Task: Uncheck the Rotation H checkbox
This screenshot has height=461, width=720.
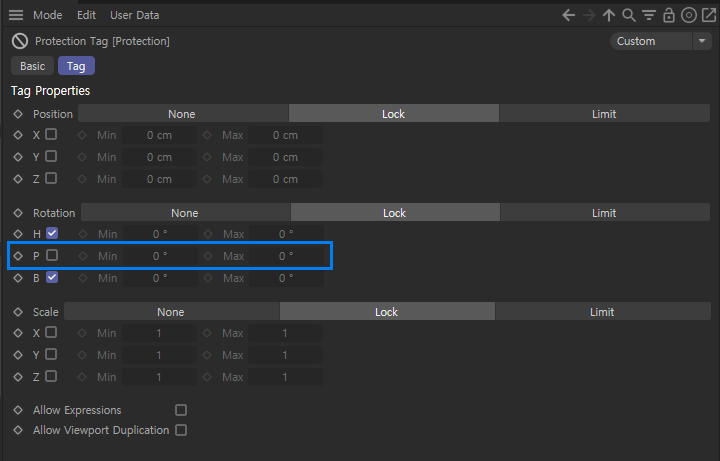Action: click(52, 233)
